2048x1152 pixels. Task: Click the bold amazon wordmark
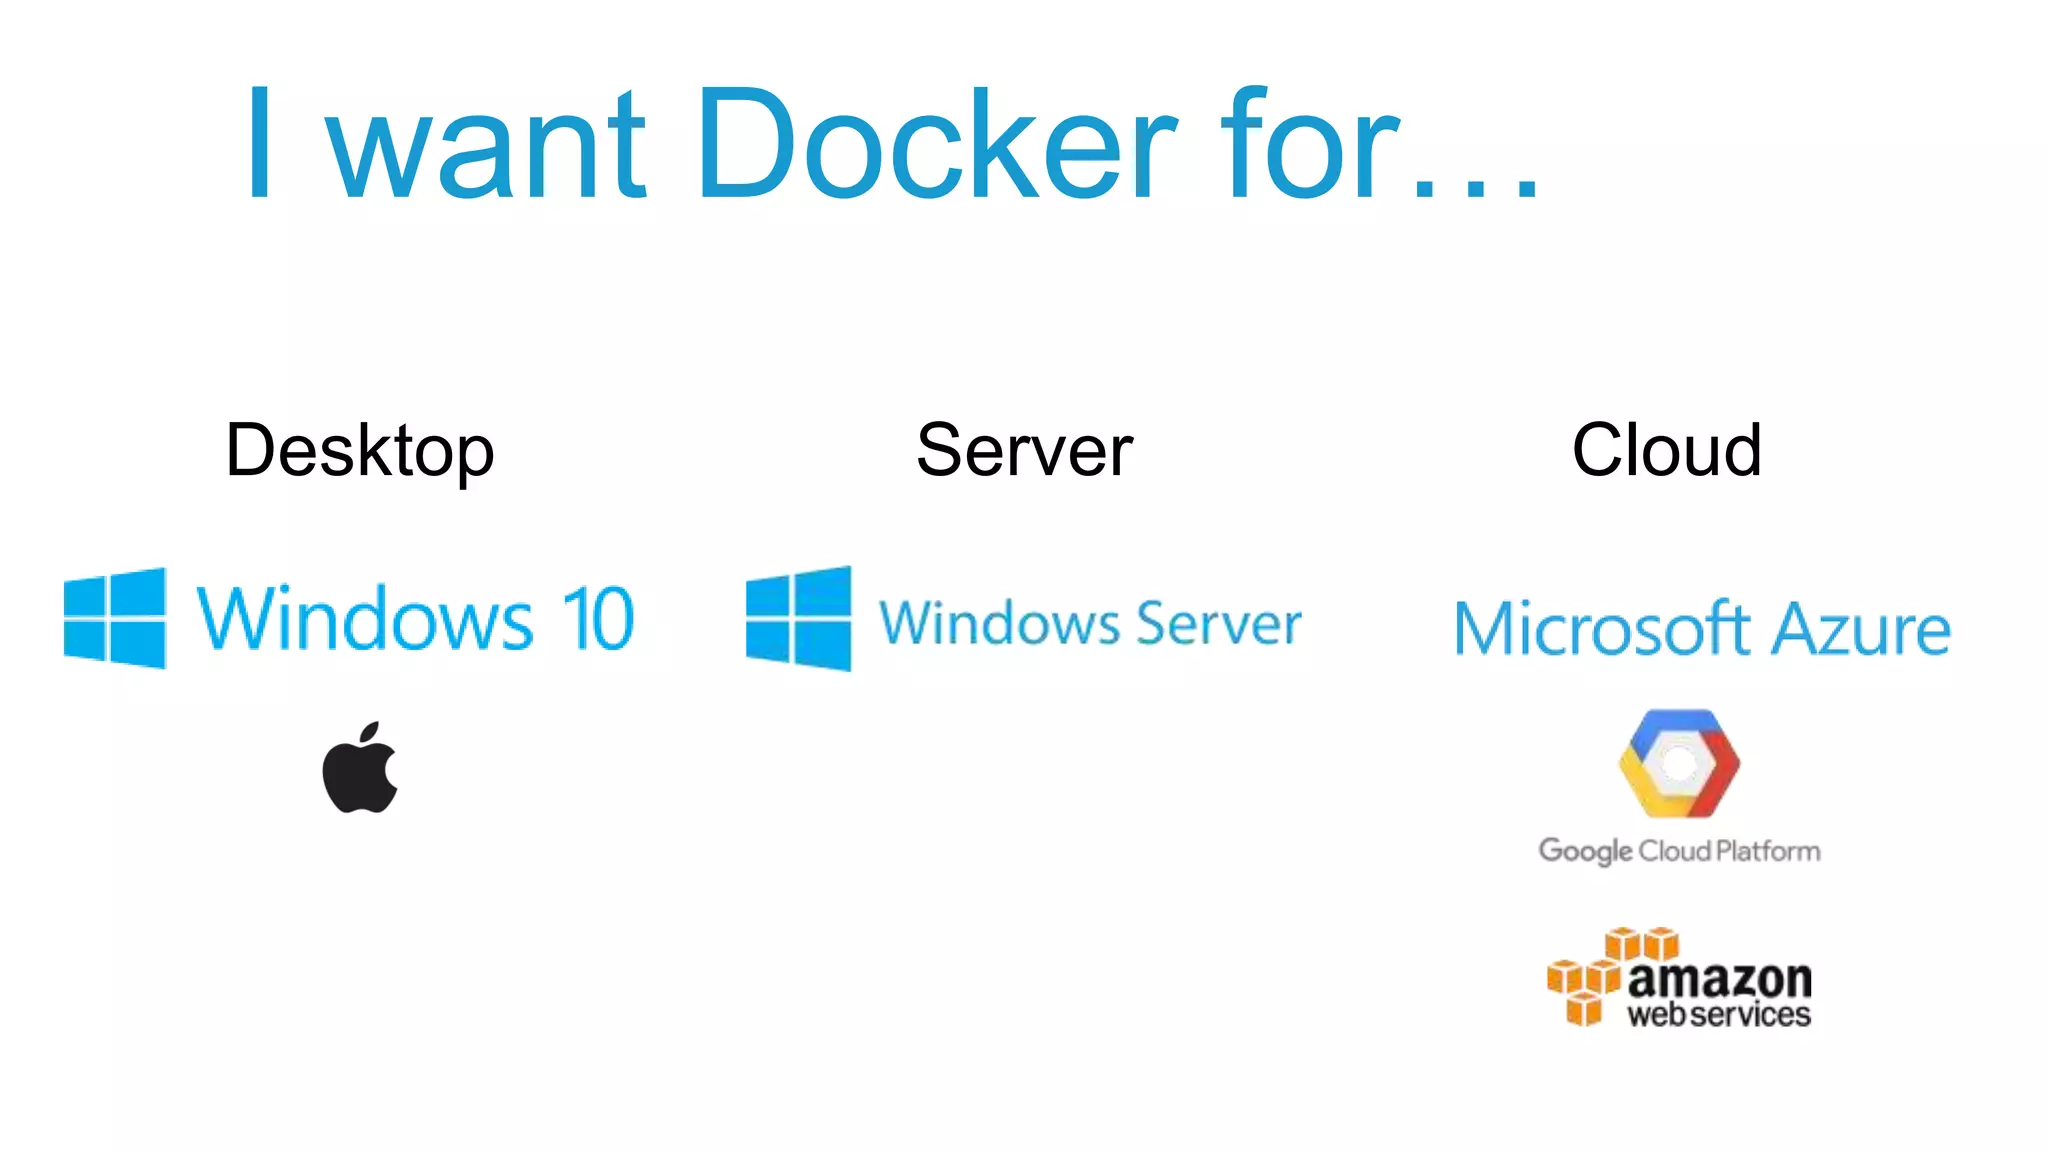coord(1719,979)
